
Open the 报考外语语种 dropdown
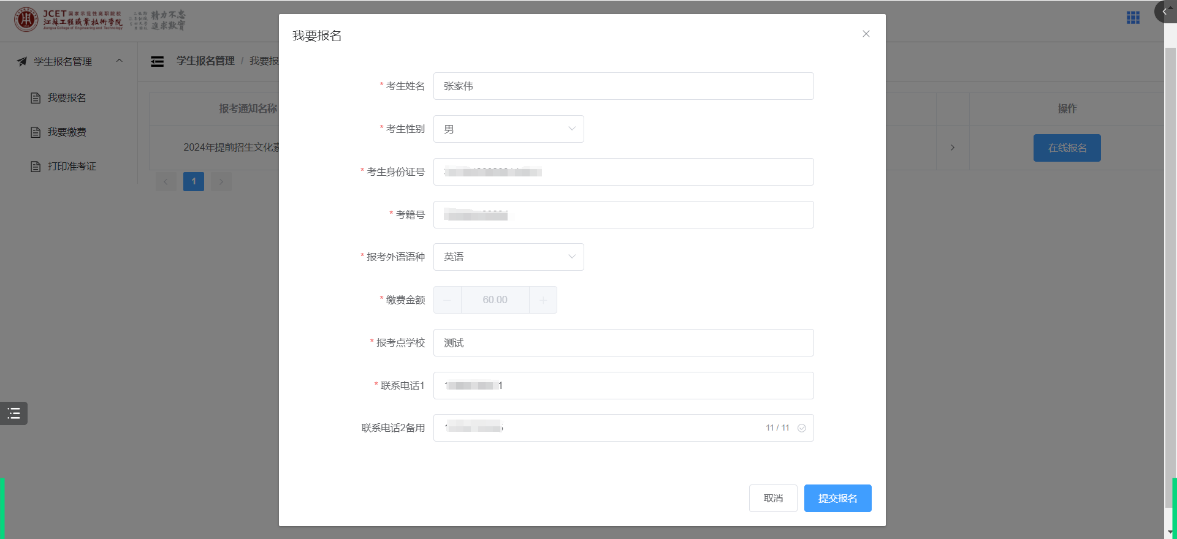coord(508,257)
